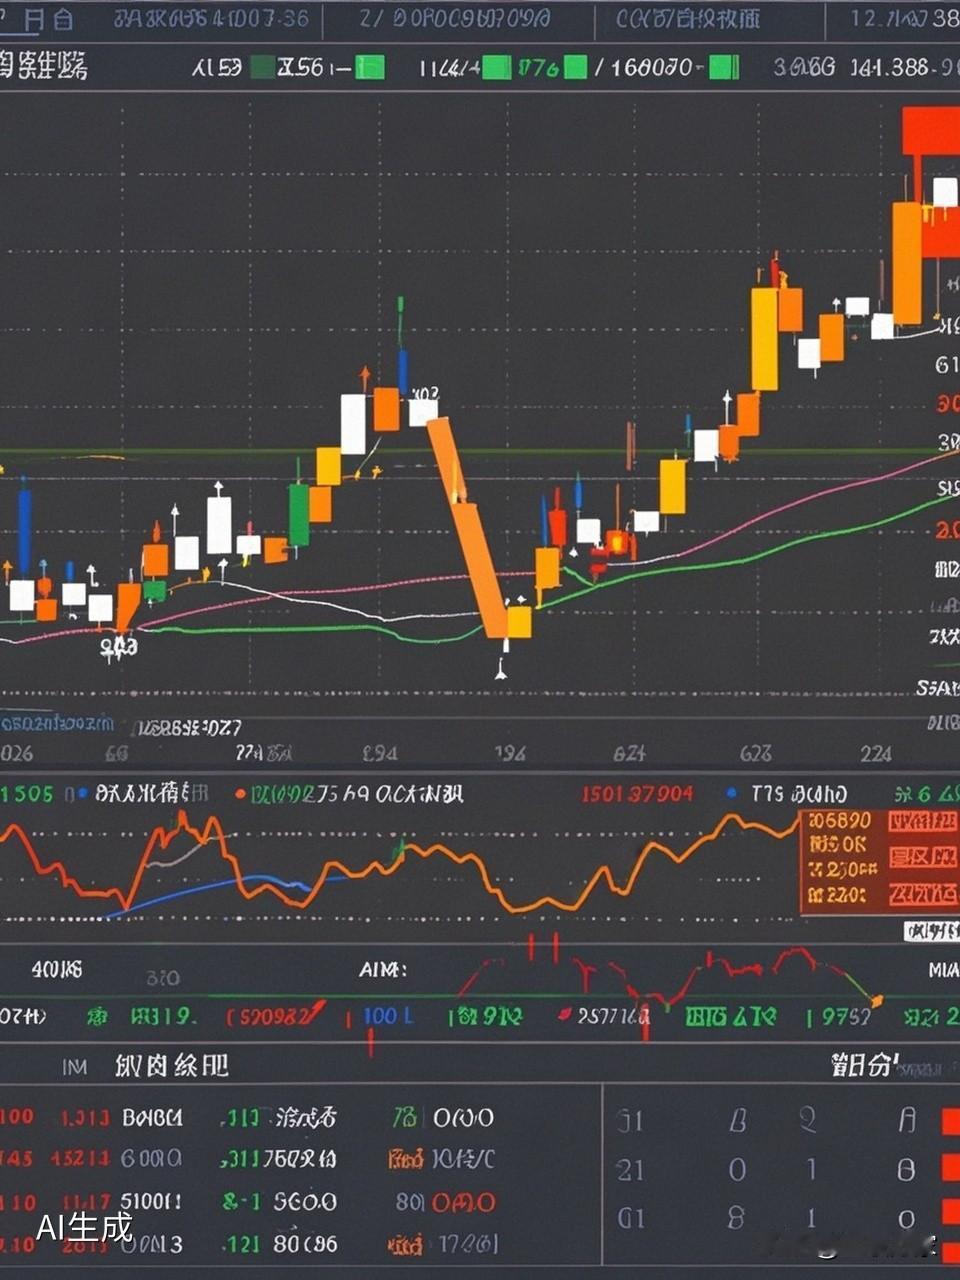
Task: Click the 'AIM:' label in the lower panel
Action: pos(383,969)
